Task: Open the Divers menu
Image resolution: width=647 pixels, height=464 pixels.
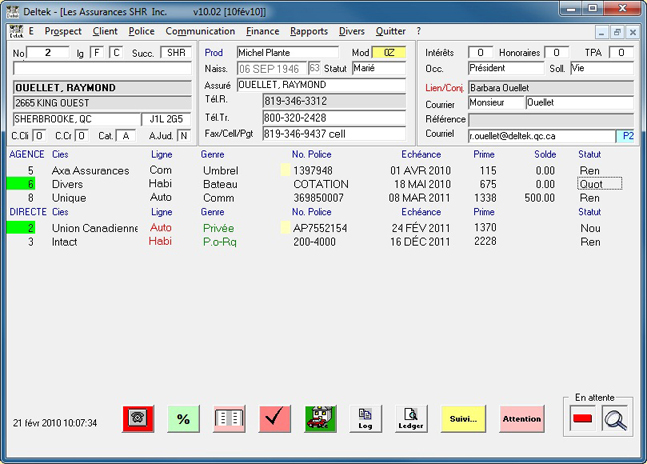Action: (352, 31)
